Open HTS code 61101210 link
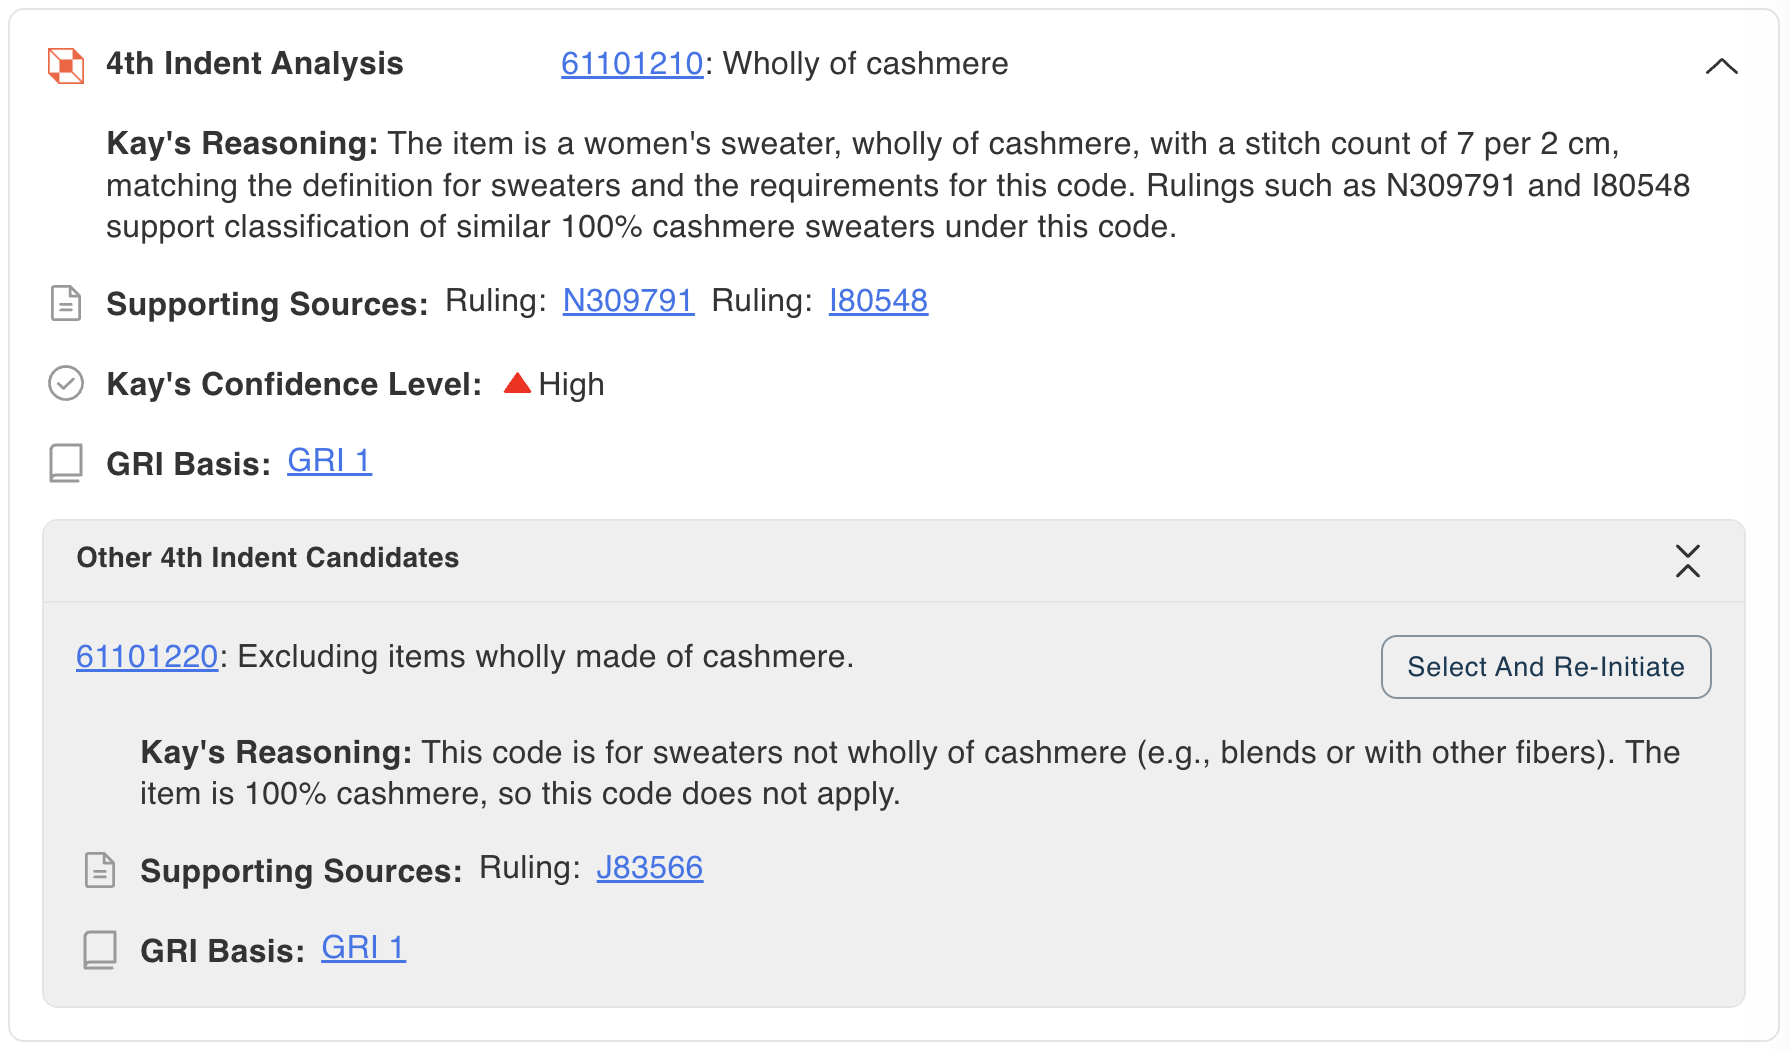1790x1050 pixels. tap(632, 64)
